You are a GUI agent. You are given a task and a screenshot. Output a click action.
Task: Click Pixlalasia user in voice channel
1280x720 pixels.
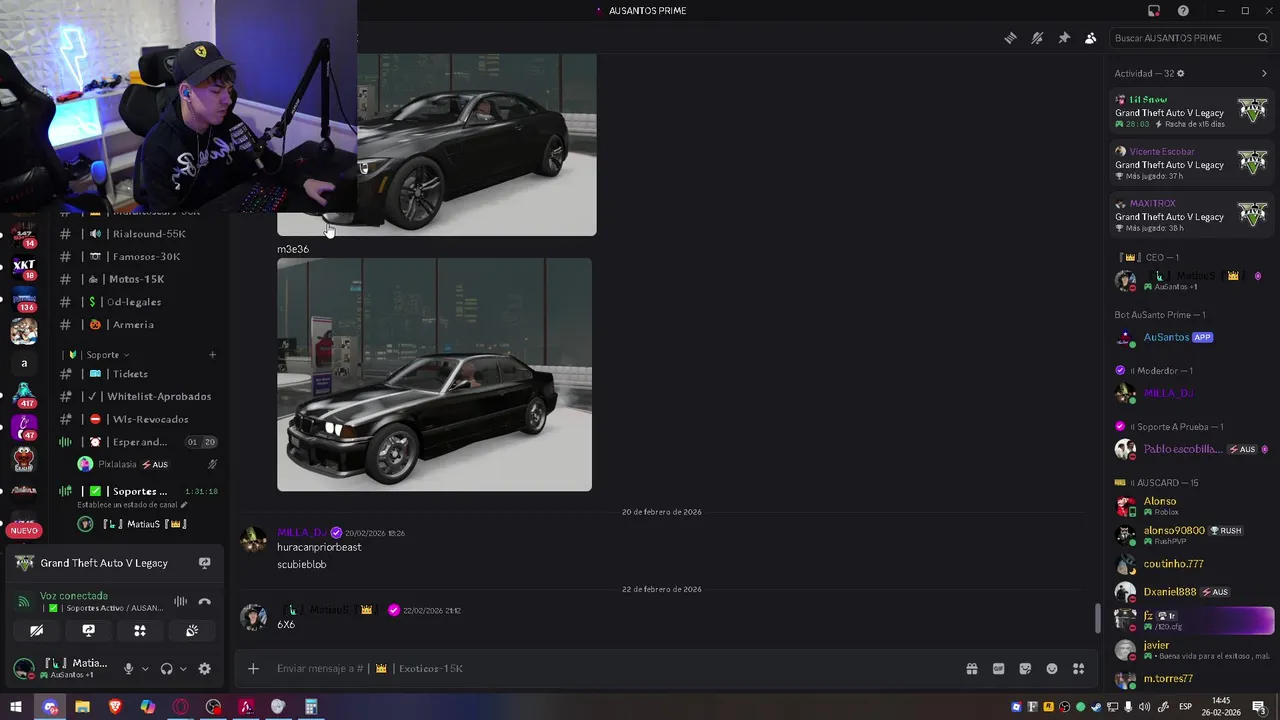click(148, 464)
